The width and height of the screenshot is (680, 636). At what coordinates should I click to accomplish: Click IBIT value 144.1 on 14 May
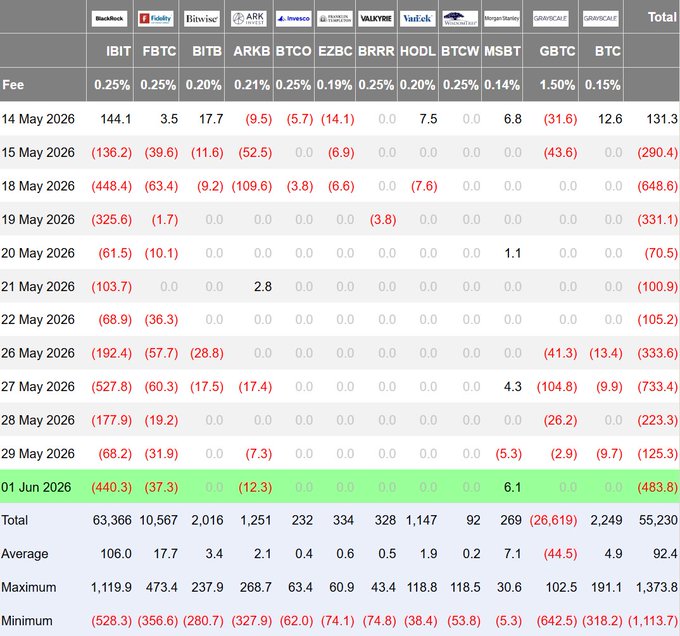point(116,119)
